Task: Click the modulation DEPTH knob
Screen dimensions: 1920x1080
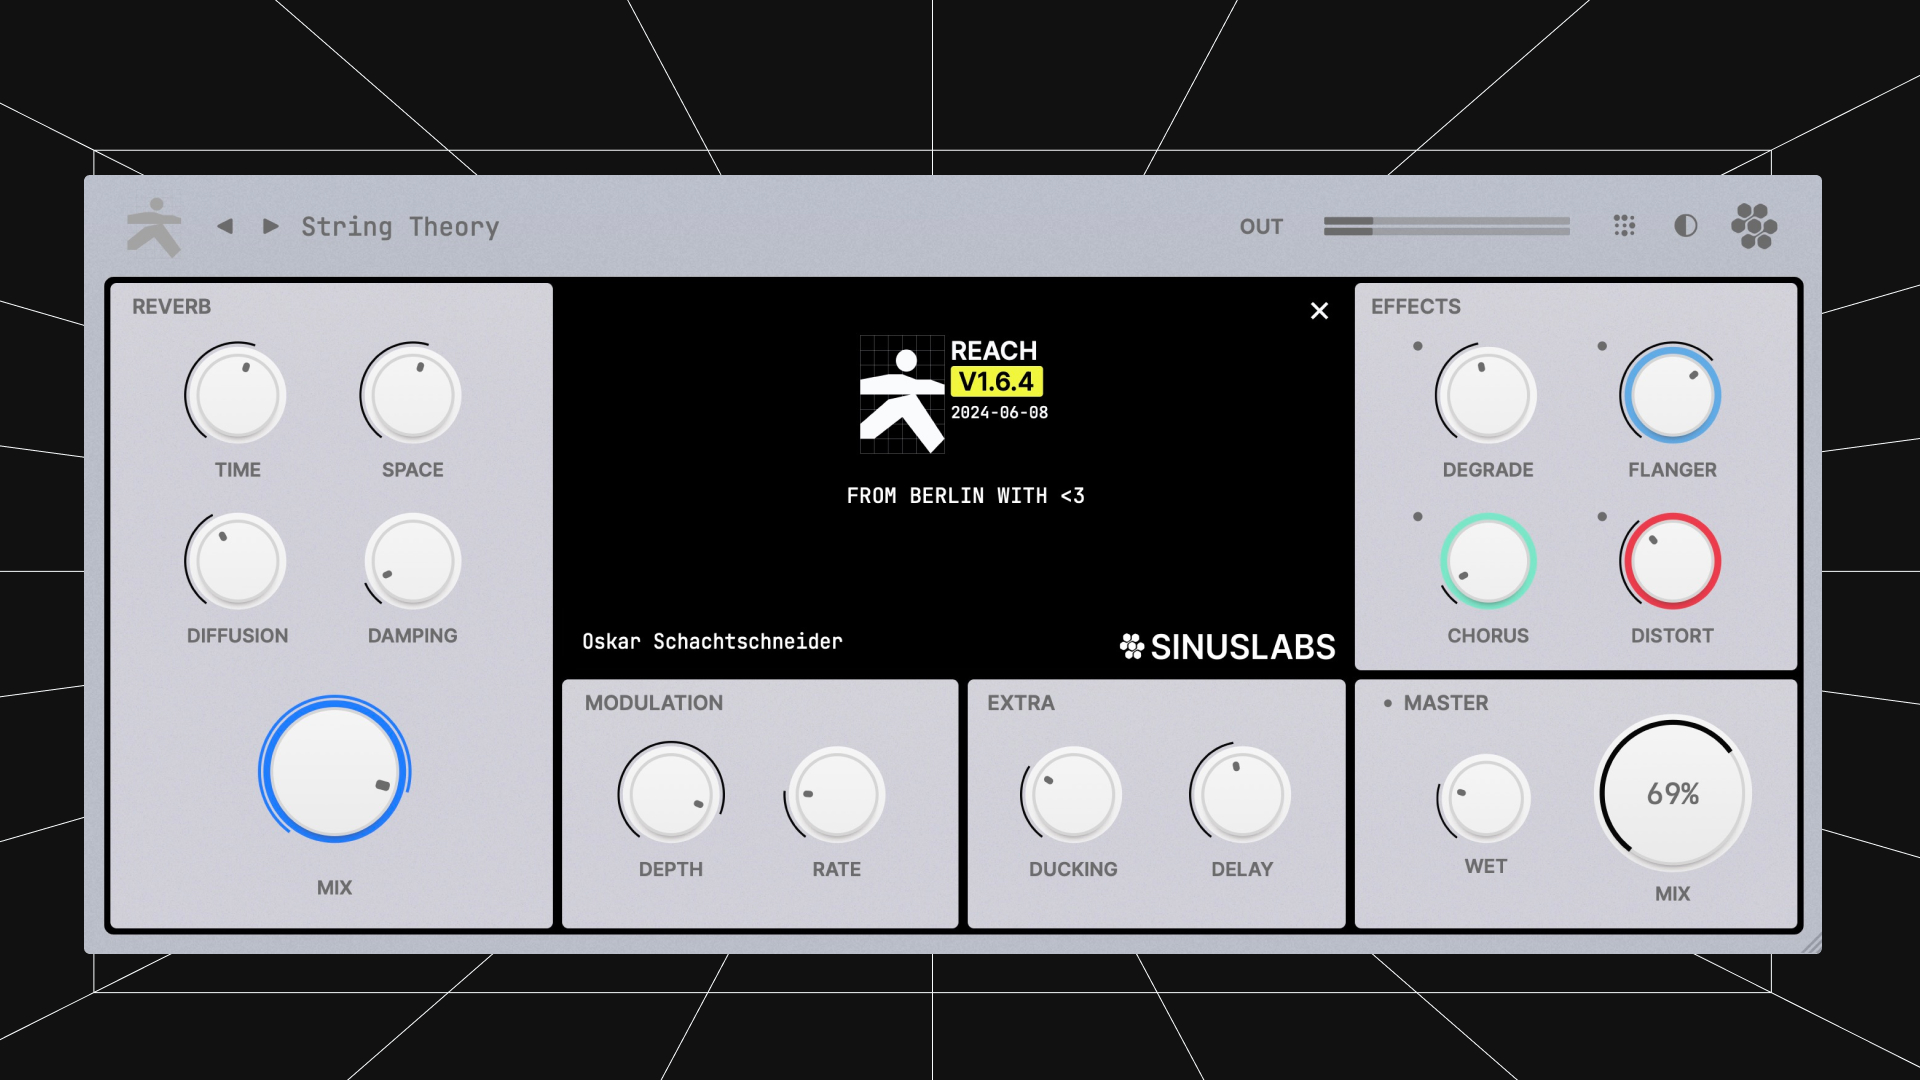Action: click(671, 794)
